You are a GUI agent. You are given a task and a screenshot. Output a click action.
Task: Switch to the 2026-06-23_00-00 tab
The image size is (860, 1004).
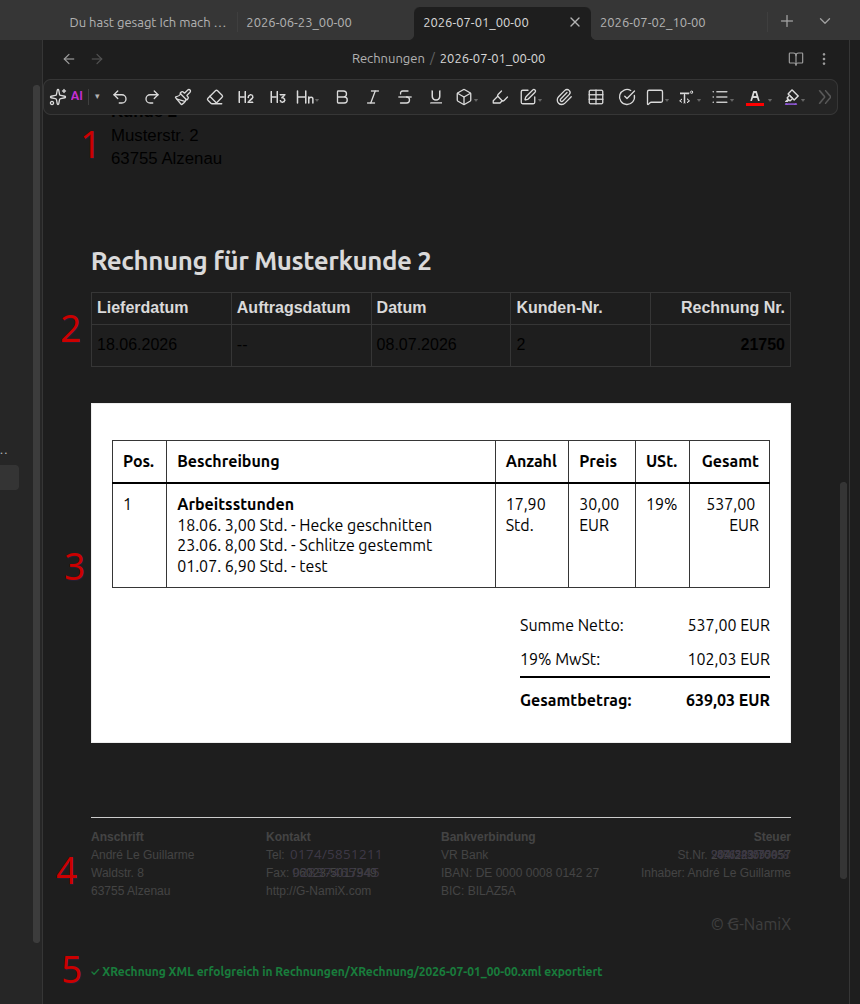(299, 22)
